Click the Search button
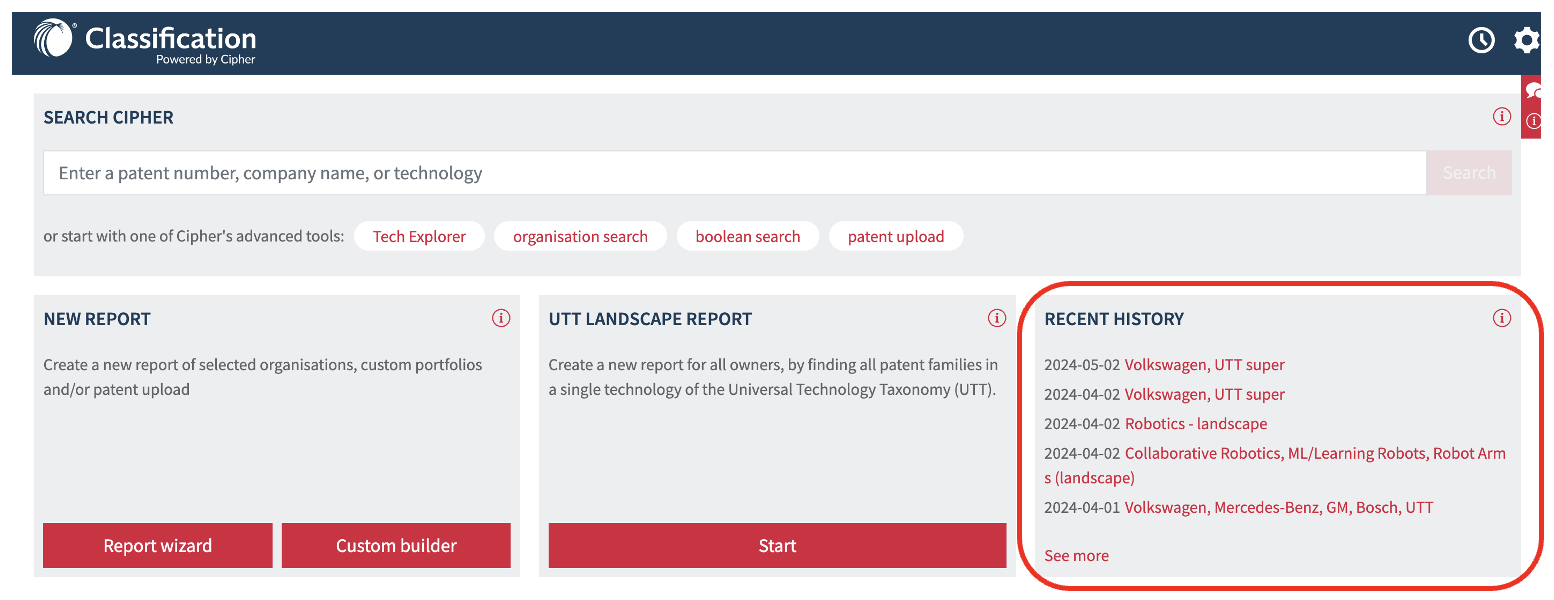 1469,173
